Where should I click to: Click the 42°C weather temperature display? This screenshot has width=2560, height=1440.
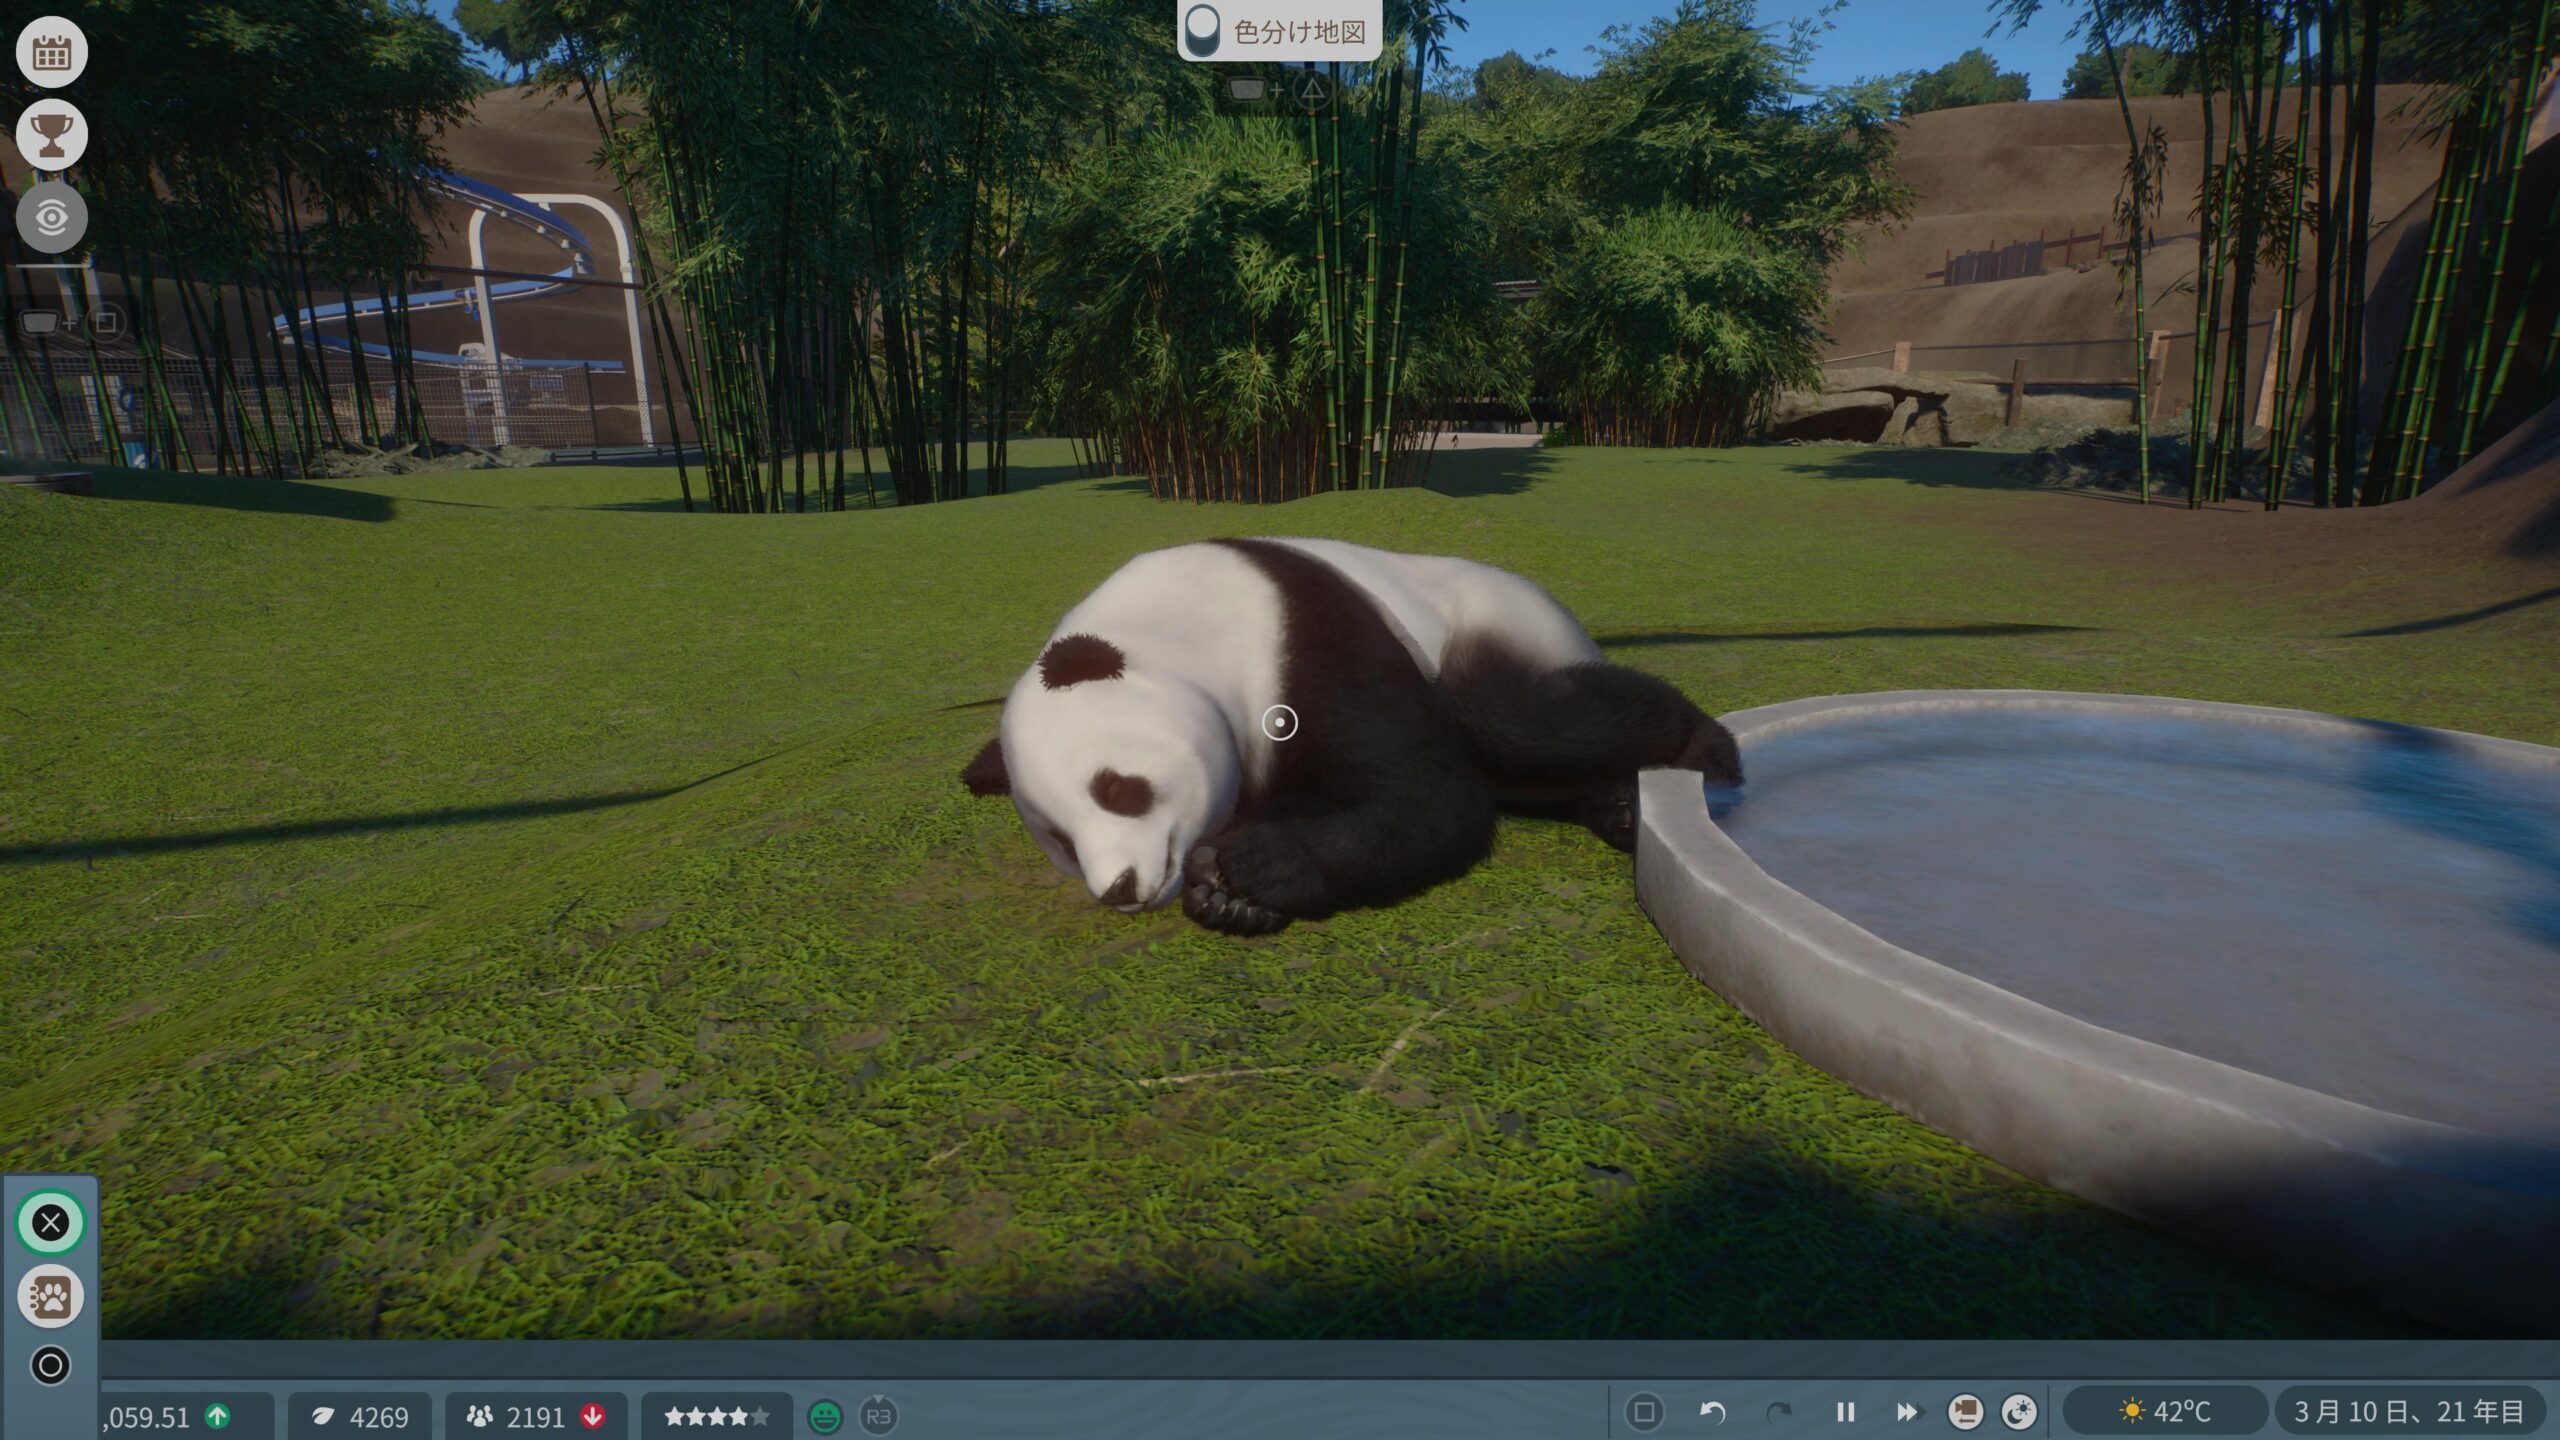(x=2165, y=1412)
